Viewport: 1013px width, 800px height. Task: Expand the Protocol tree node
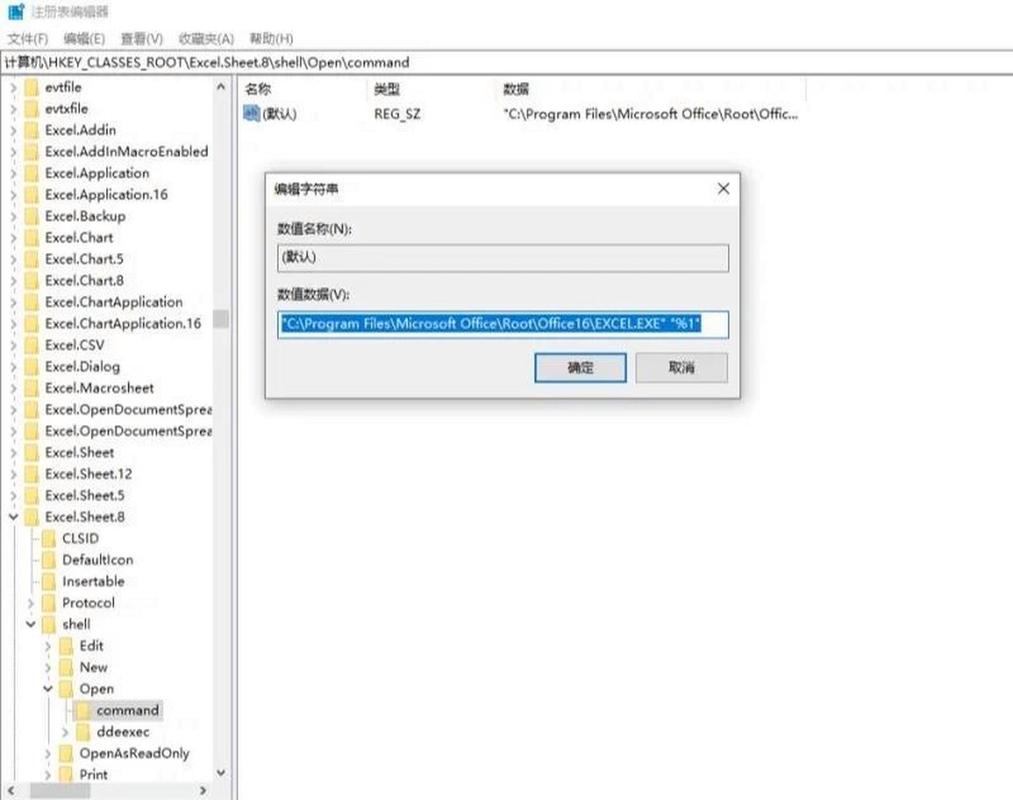click(30, 603)
